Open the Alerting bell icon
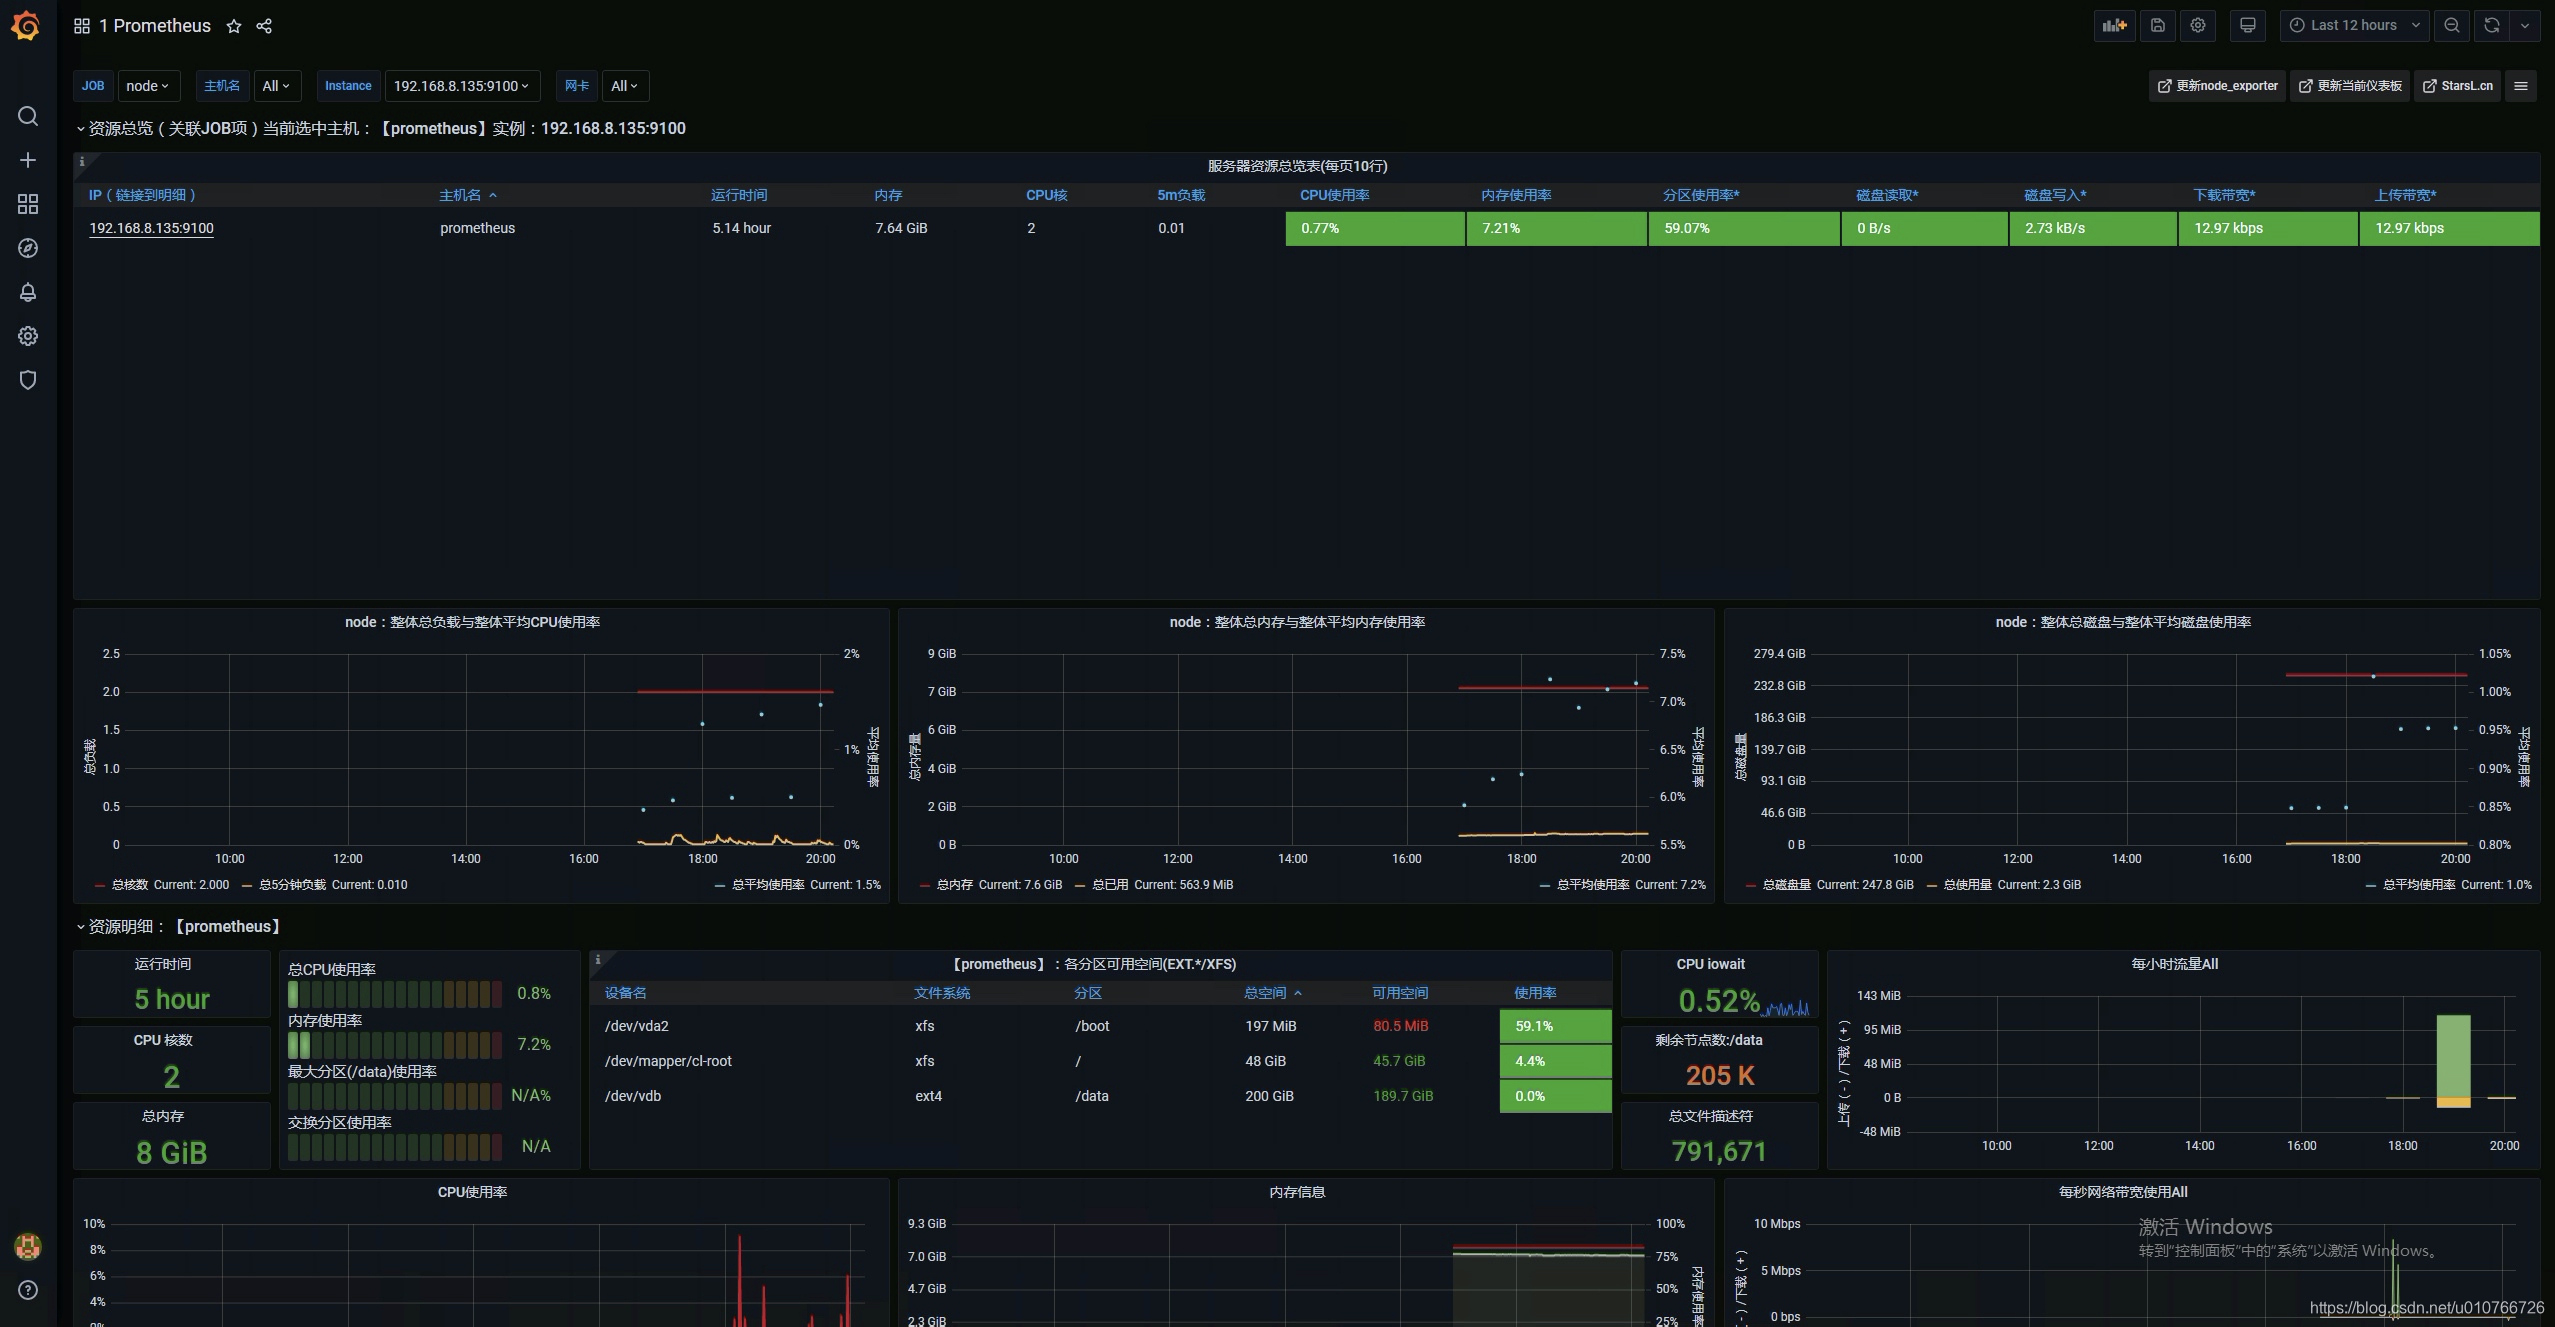The height and width of the screenshot is (1327, 2555). tap(28, 292)
